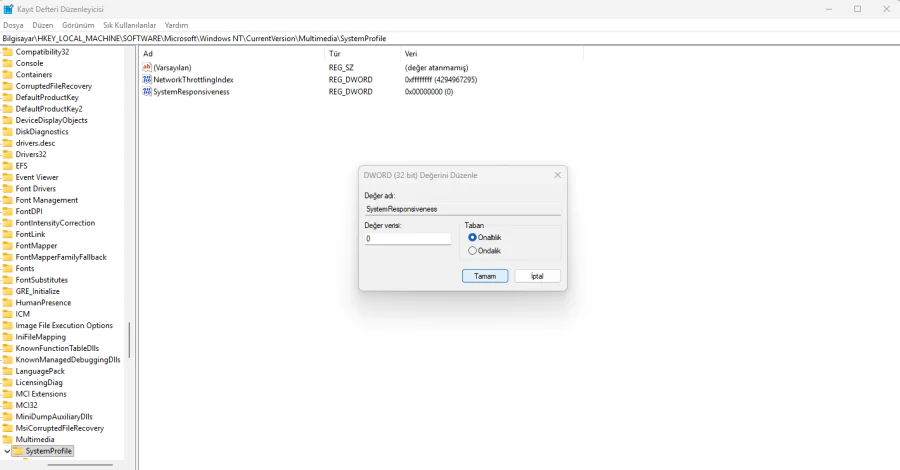
Task: Select the DeviceDisplayObjects folder icon
Action: tap(7, 120)
